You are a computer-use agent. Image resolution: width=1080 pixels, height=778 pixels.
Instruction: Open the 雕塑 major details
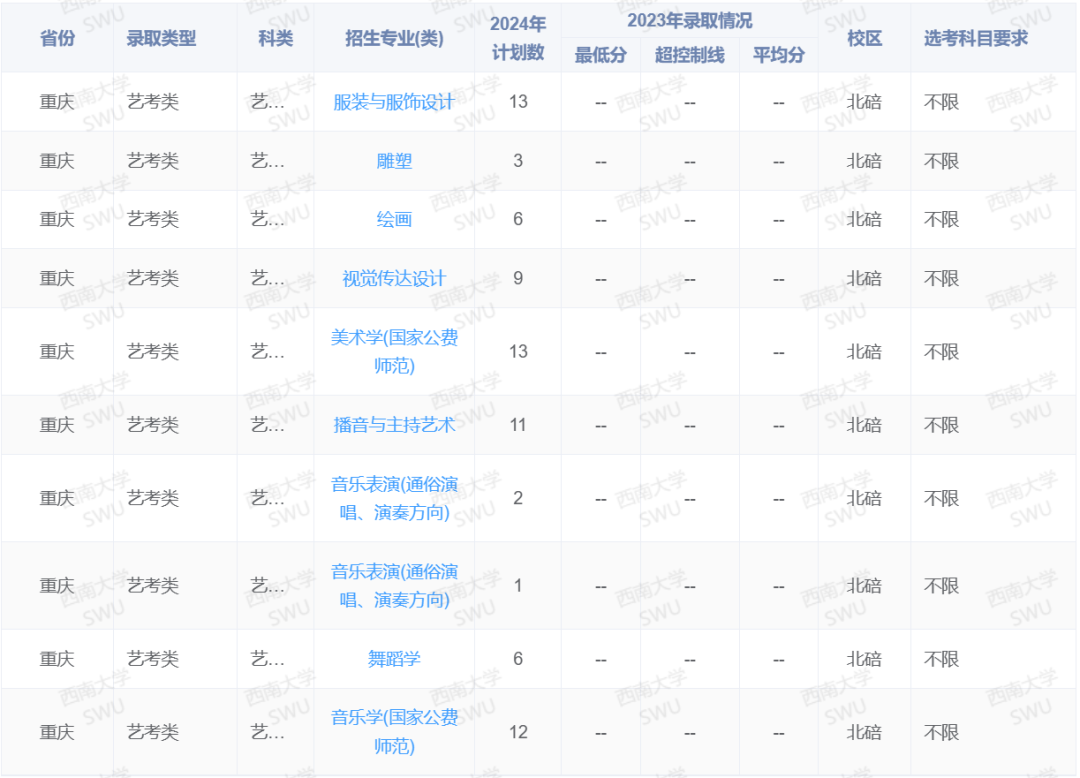tap(394, 161)
